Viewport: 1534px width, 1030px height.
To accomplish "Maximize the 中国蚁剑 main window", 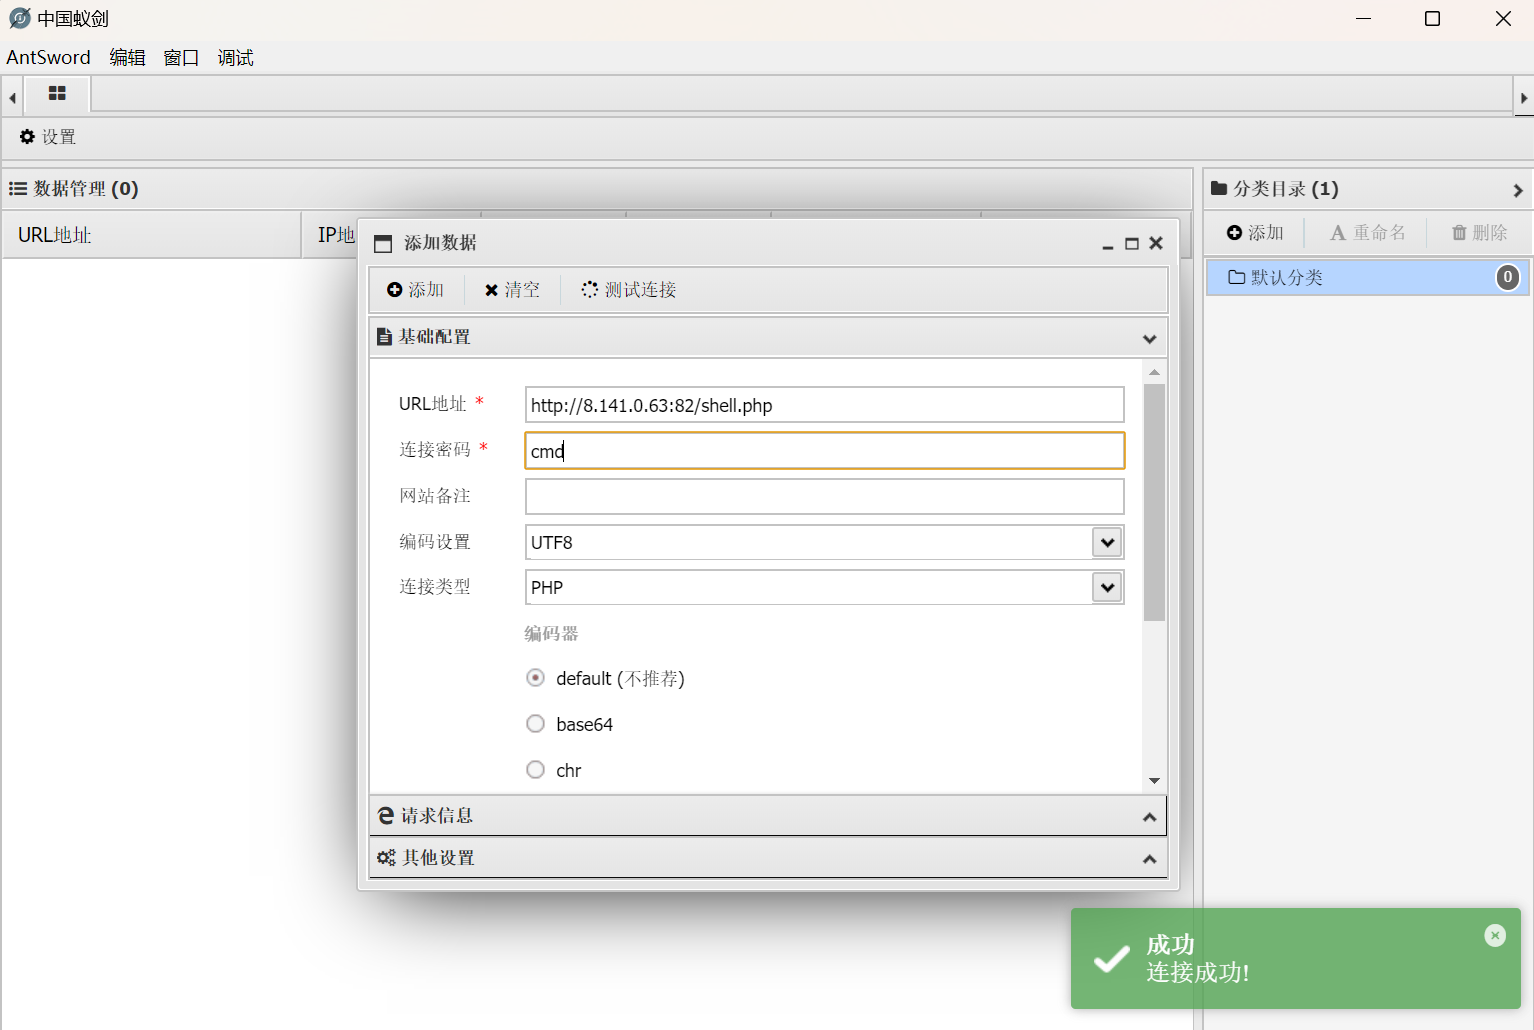I will 1432,19.
